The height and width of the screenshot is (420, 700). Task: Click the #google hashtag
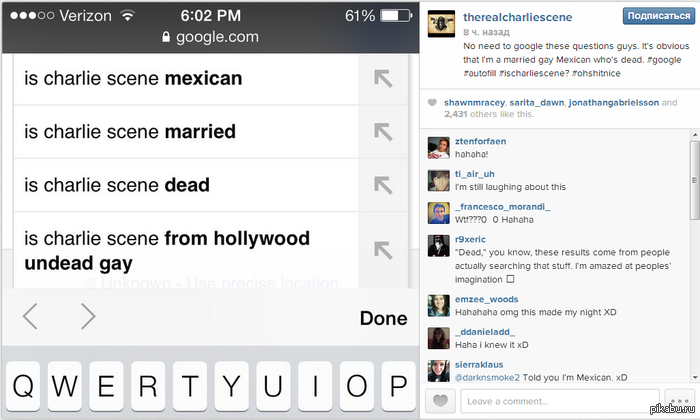[x=664, y=60]
